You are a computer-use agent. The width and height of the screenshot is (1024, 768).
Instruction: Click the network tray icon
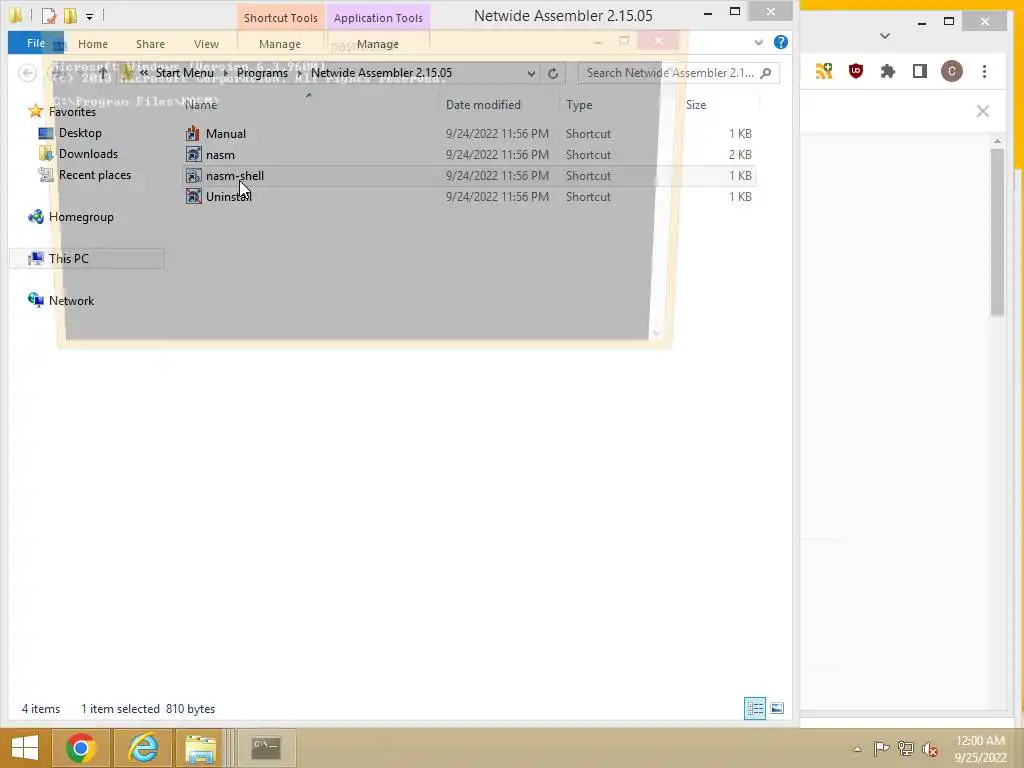tap(905, 748)
